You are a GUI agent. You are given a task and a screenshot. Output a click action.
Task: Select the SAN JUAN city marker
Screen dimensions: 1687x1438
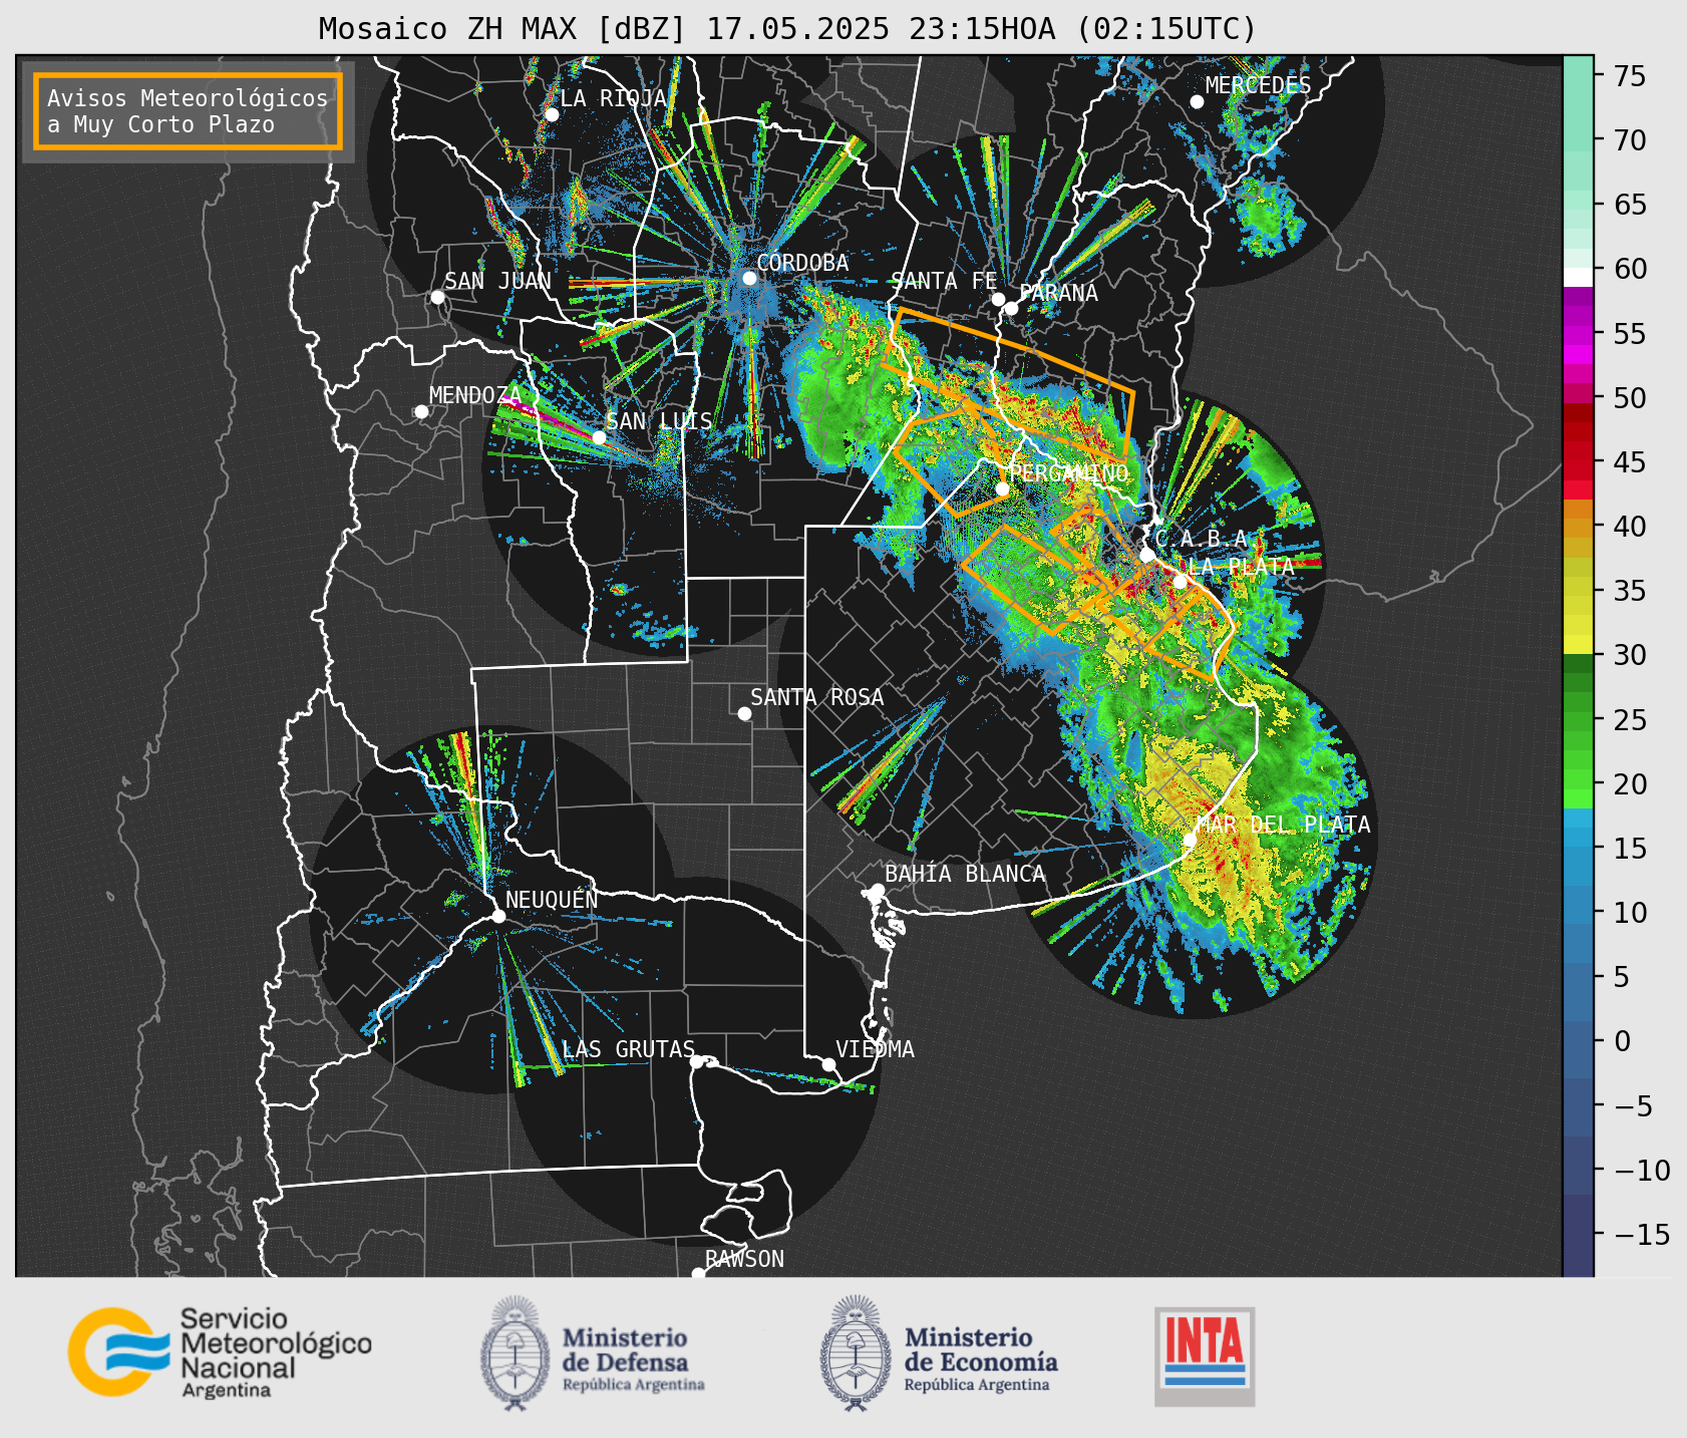(x=437, y=297)
